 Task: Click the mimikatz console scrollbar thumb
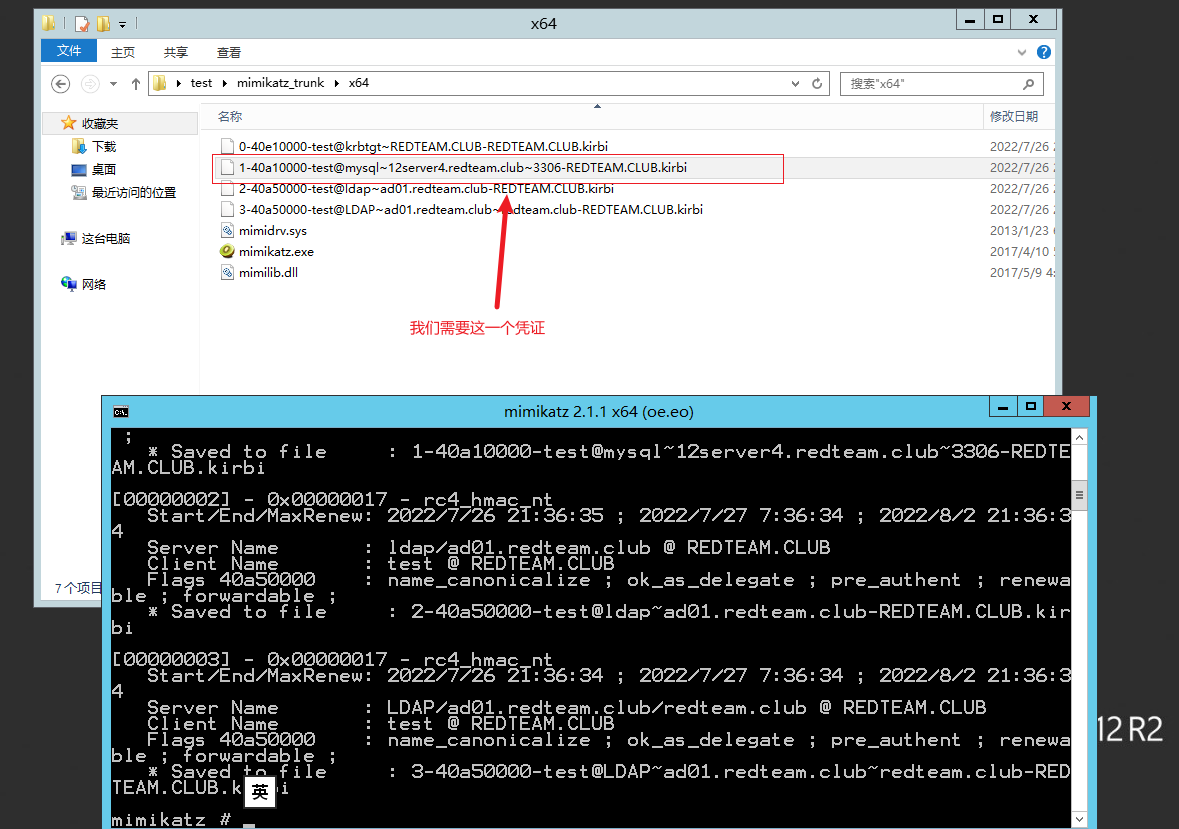(1079, 495)
